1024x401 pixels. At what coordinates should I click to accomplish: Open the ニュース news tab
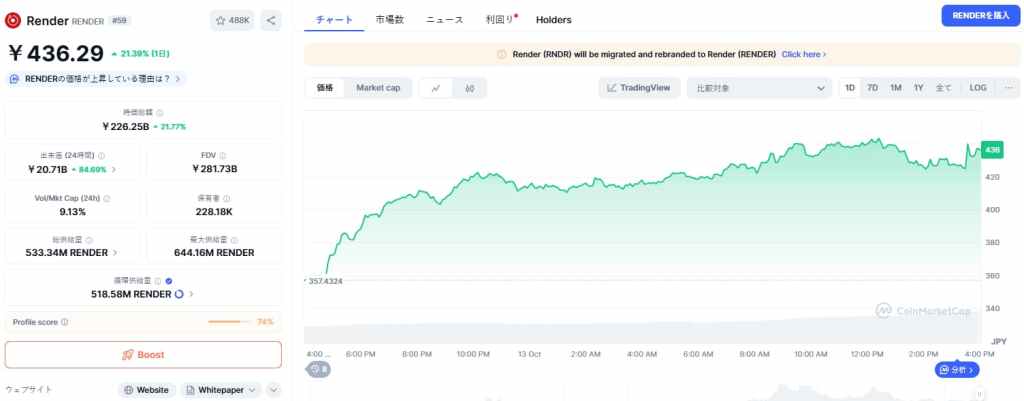coord(444,20)
